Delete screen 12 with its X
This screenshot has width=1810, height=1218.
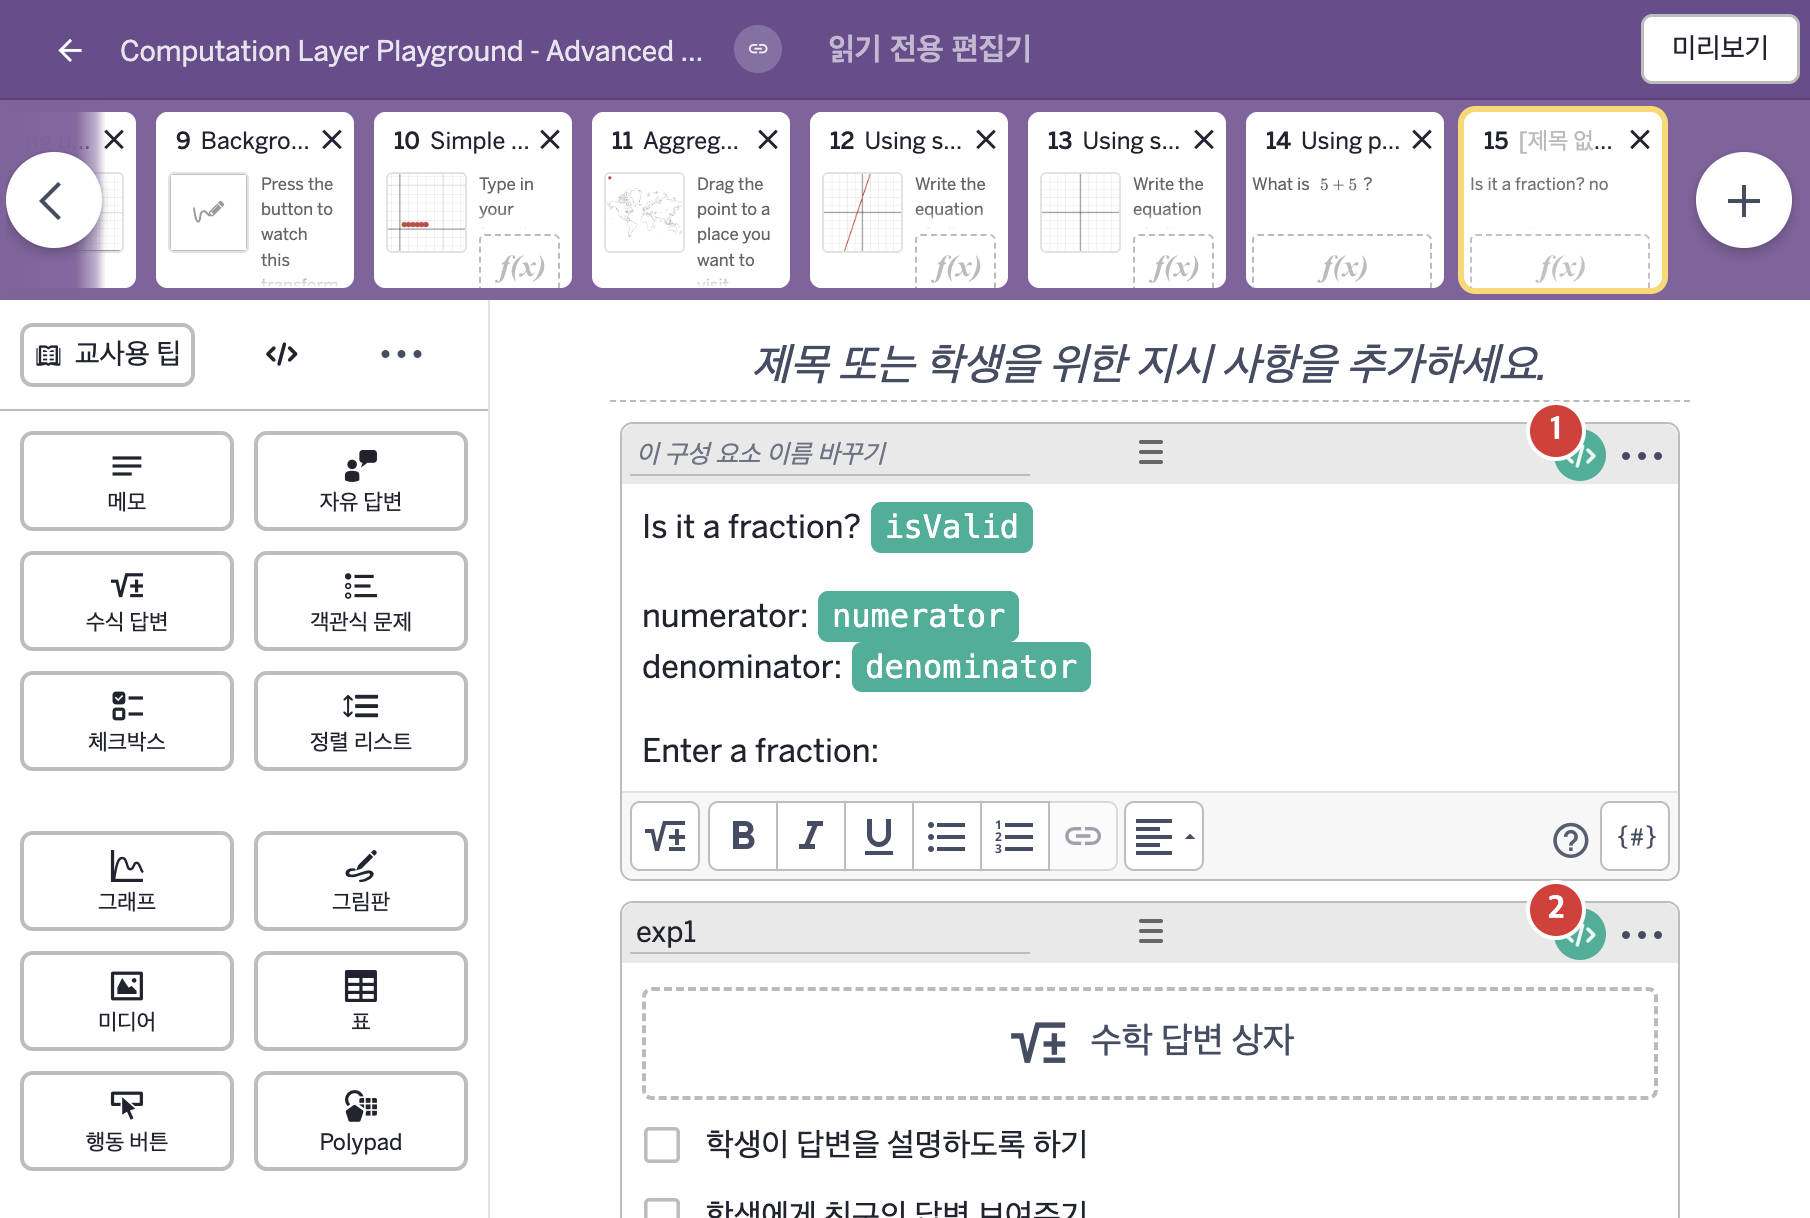[986, 140]
